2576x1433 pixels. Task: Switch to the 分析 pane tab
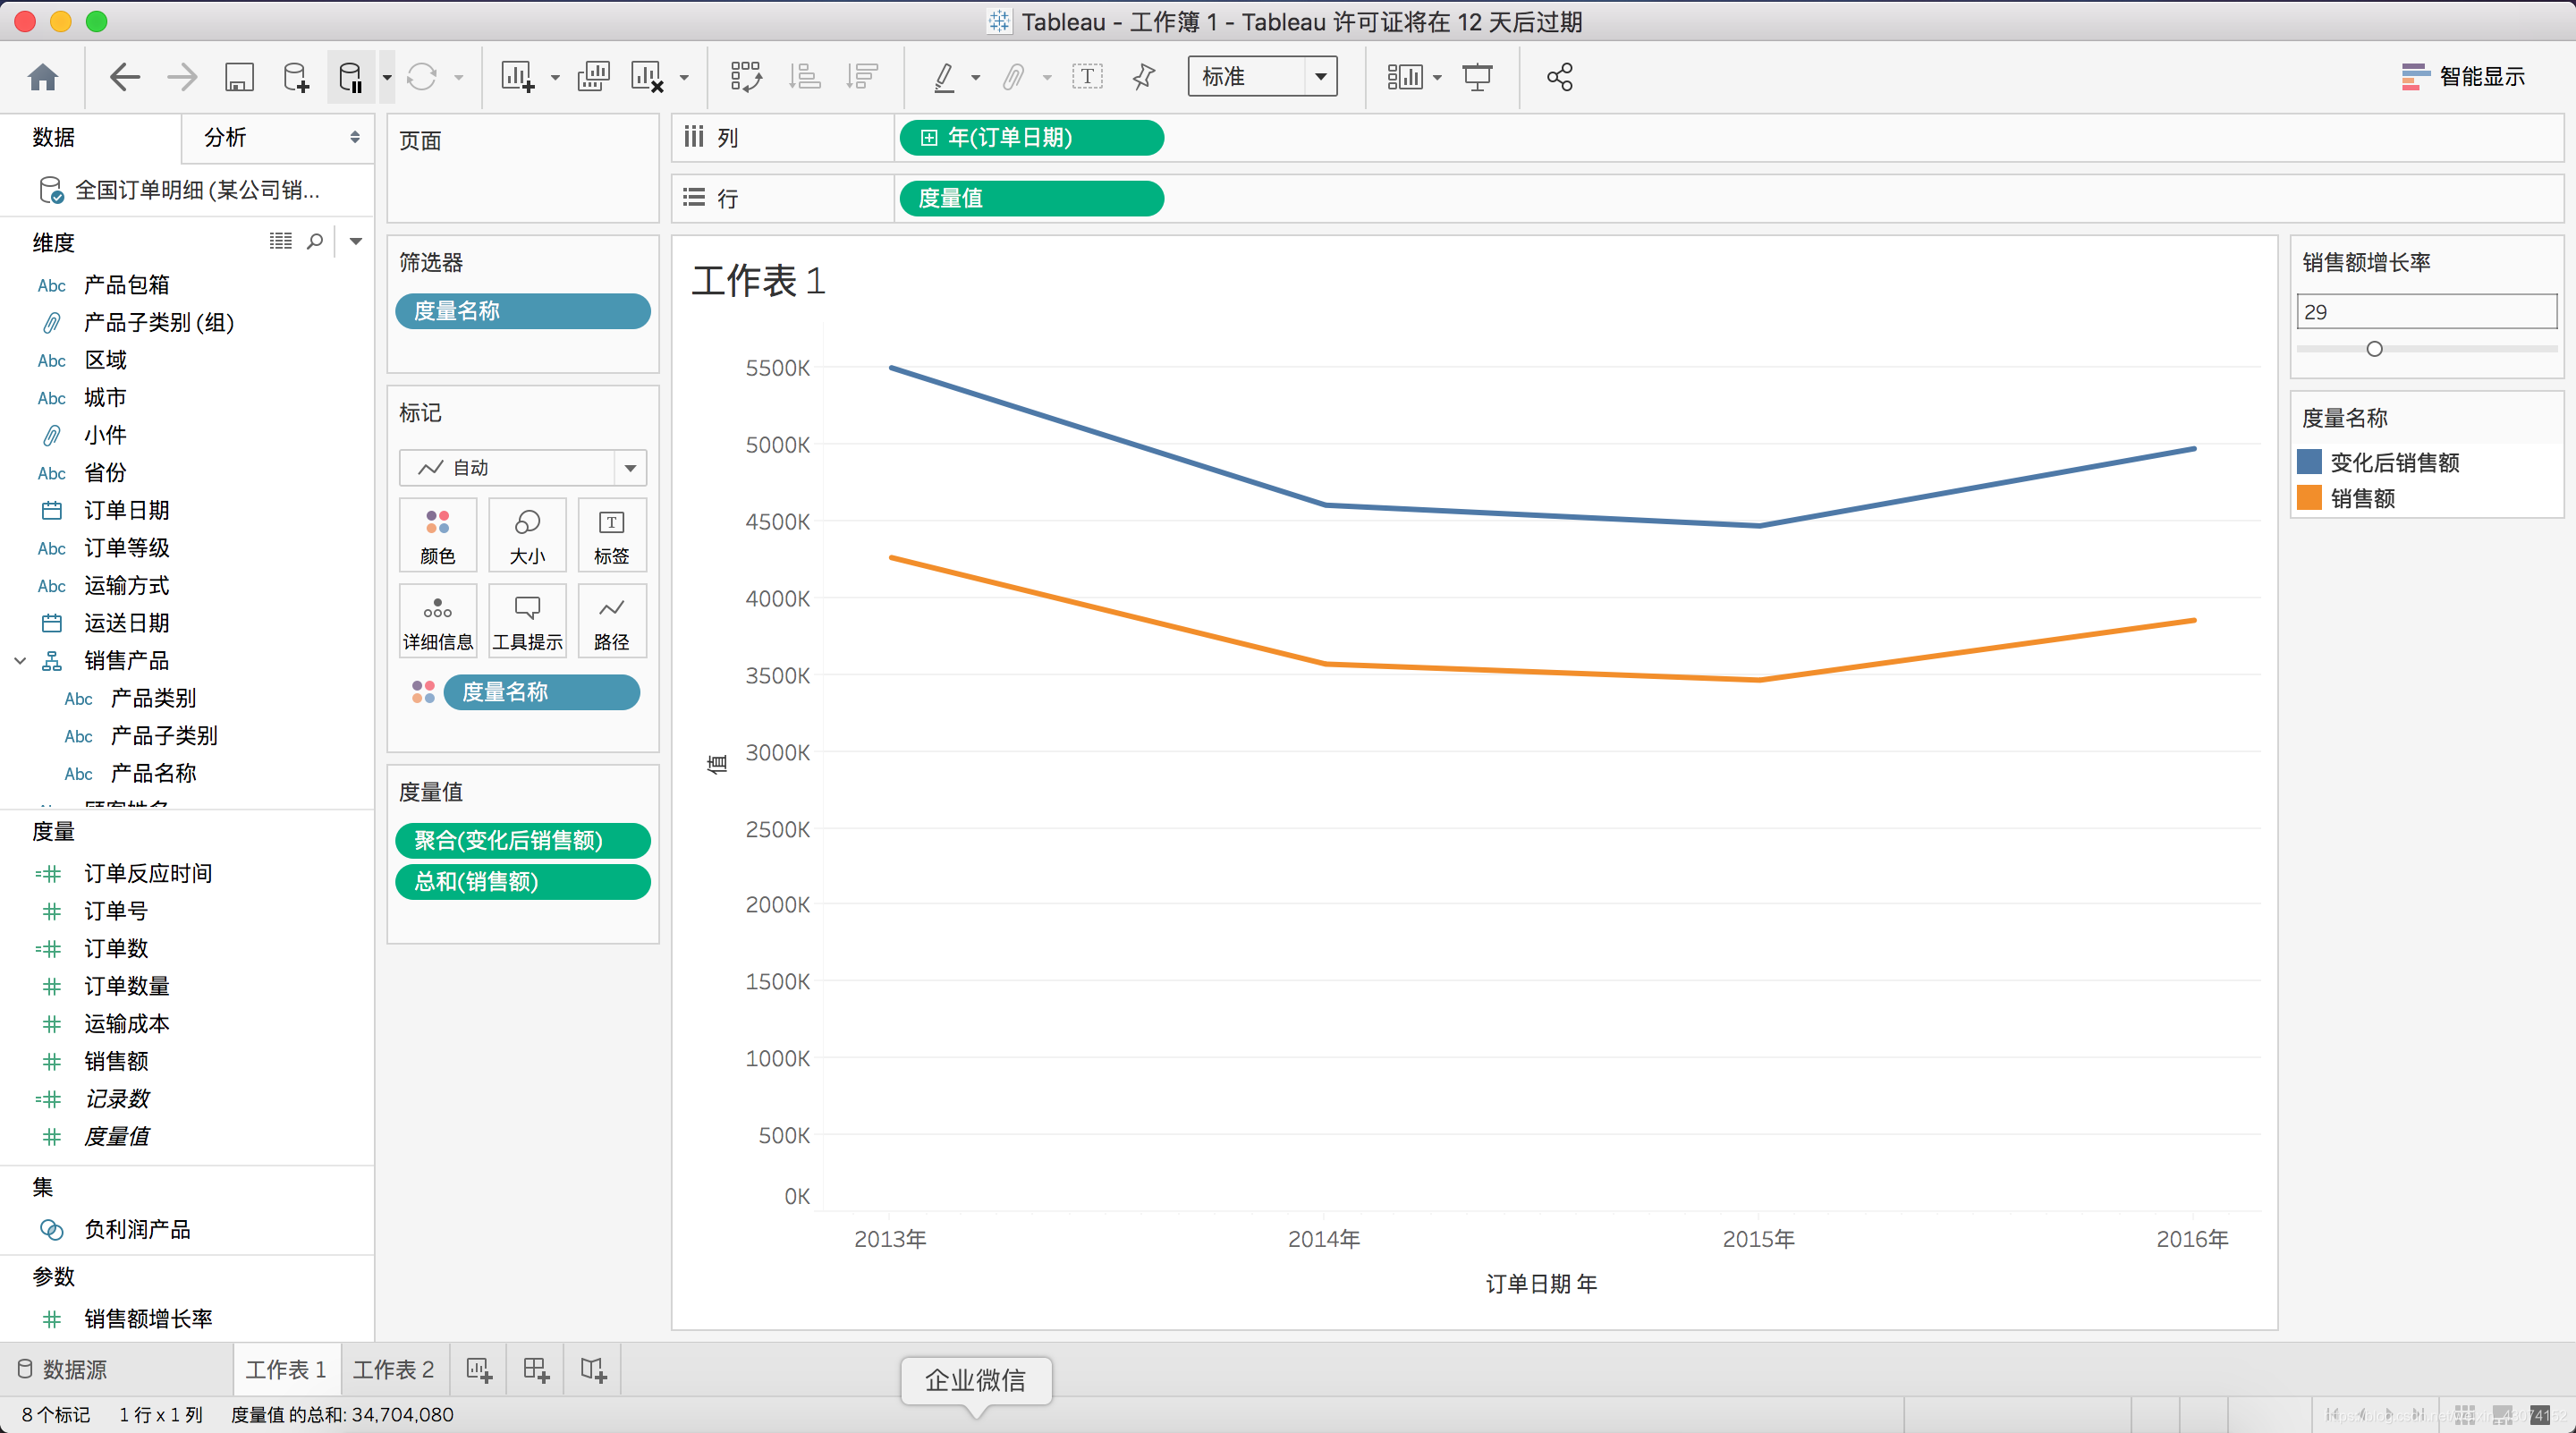pyautogui.click(x=225, y=137)
